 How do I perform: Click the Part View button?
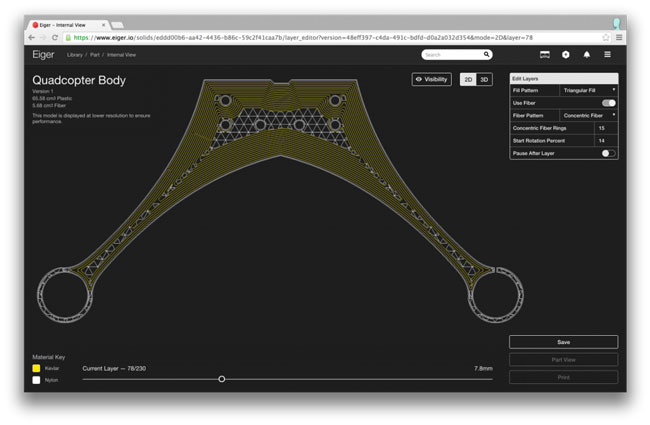tap(564, 359)
